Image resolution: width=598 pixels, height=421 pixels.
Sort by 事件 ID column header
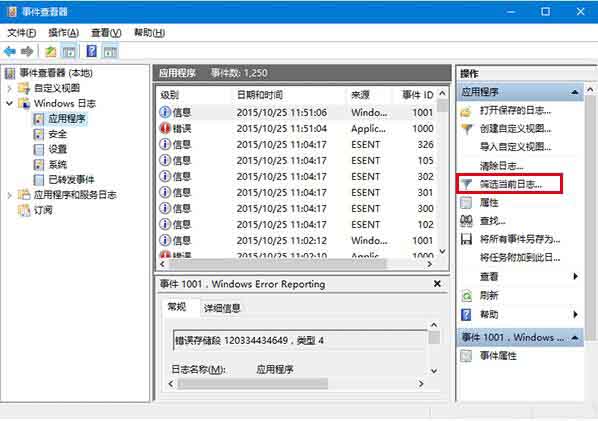[x=416, y=95]
